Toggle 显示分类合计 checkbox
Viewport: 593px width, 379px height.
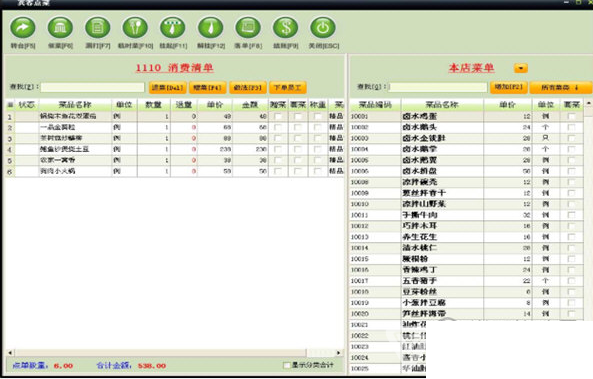287,365
